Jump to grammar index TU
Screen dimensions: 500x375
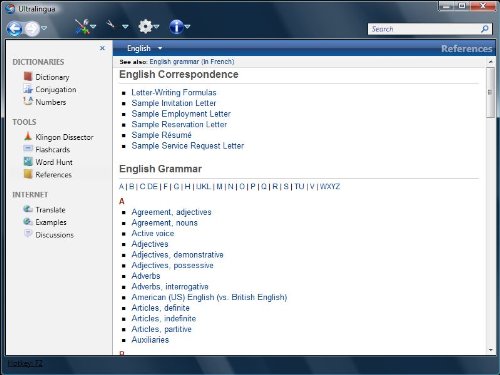point(299,186)
